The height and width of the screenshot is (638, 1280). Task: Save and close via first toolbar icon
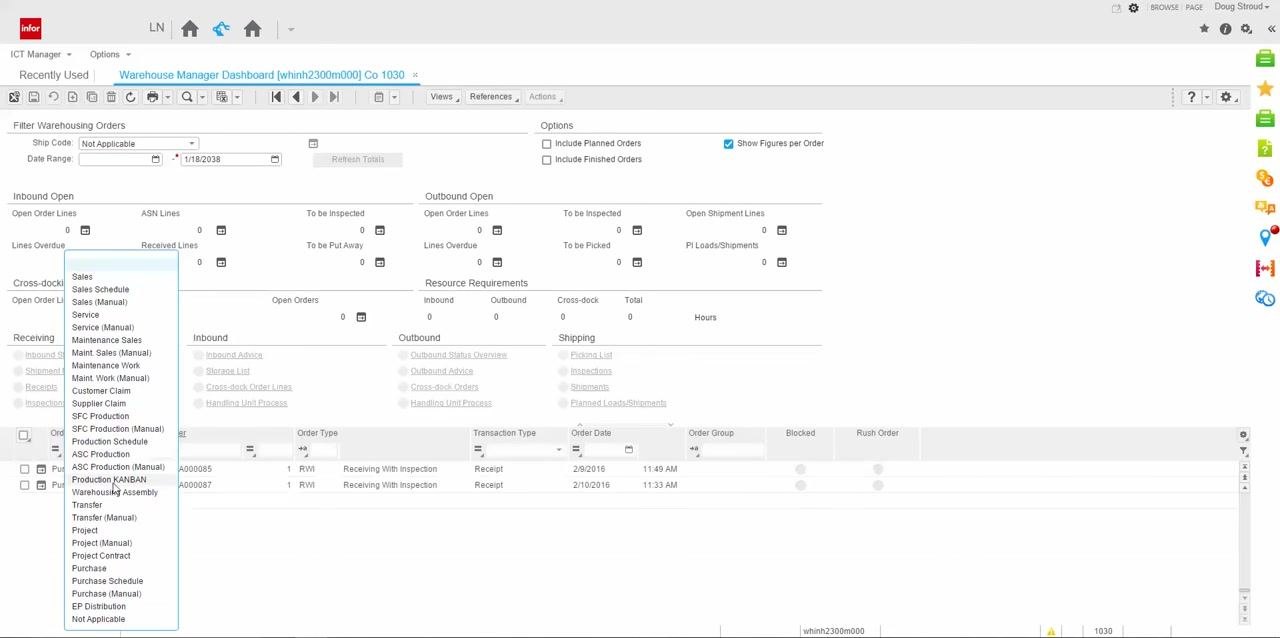point(14,97)
